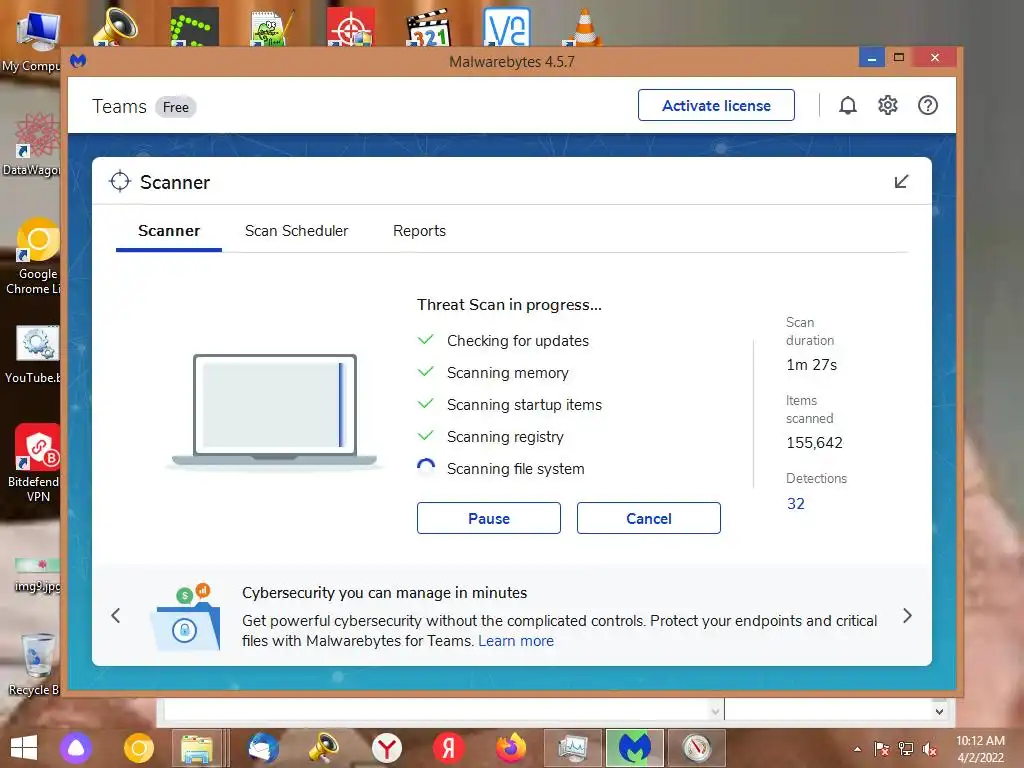Open the yellow loudspeaker desktop shortcut
Viewport: 1024px width, 768px height.
tap(115, 27)
